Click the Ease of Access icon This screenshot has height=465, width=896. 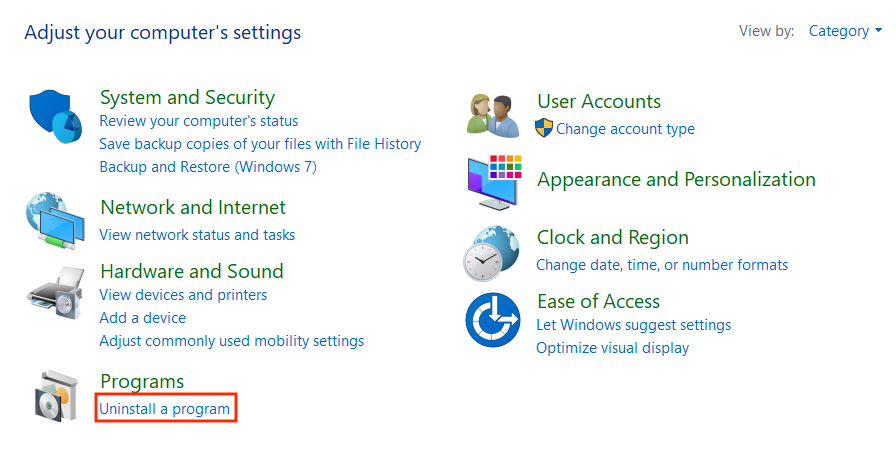click(x=493, y=319)
